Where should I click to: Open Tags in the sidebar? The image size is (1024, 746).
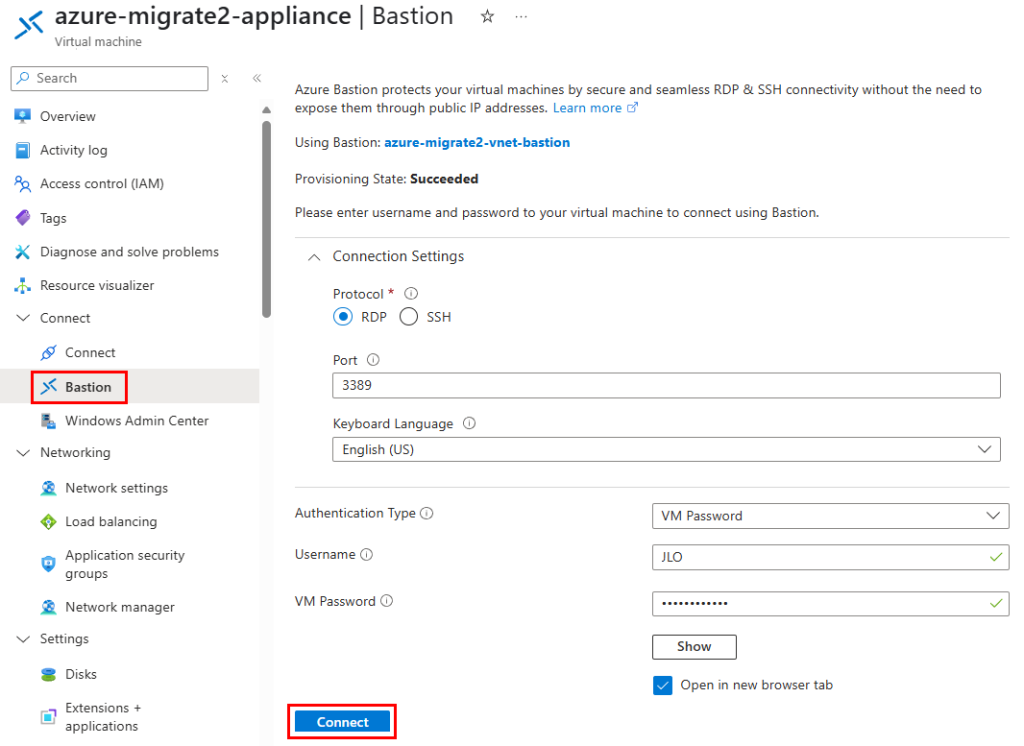coord(53,218)
